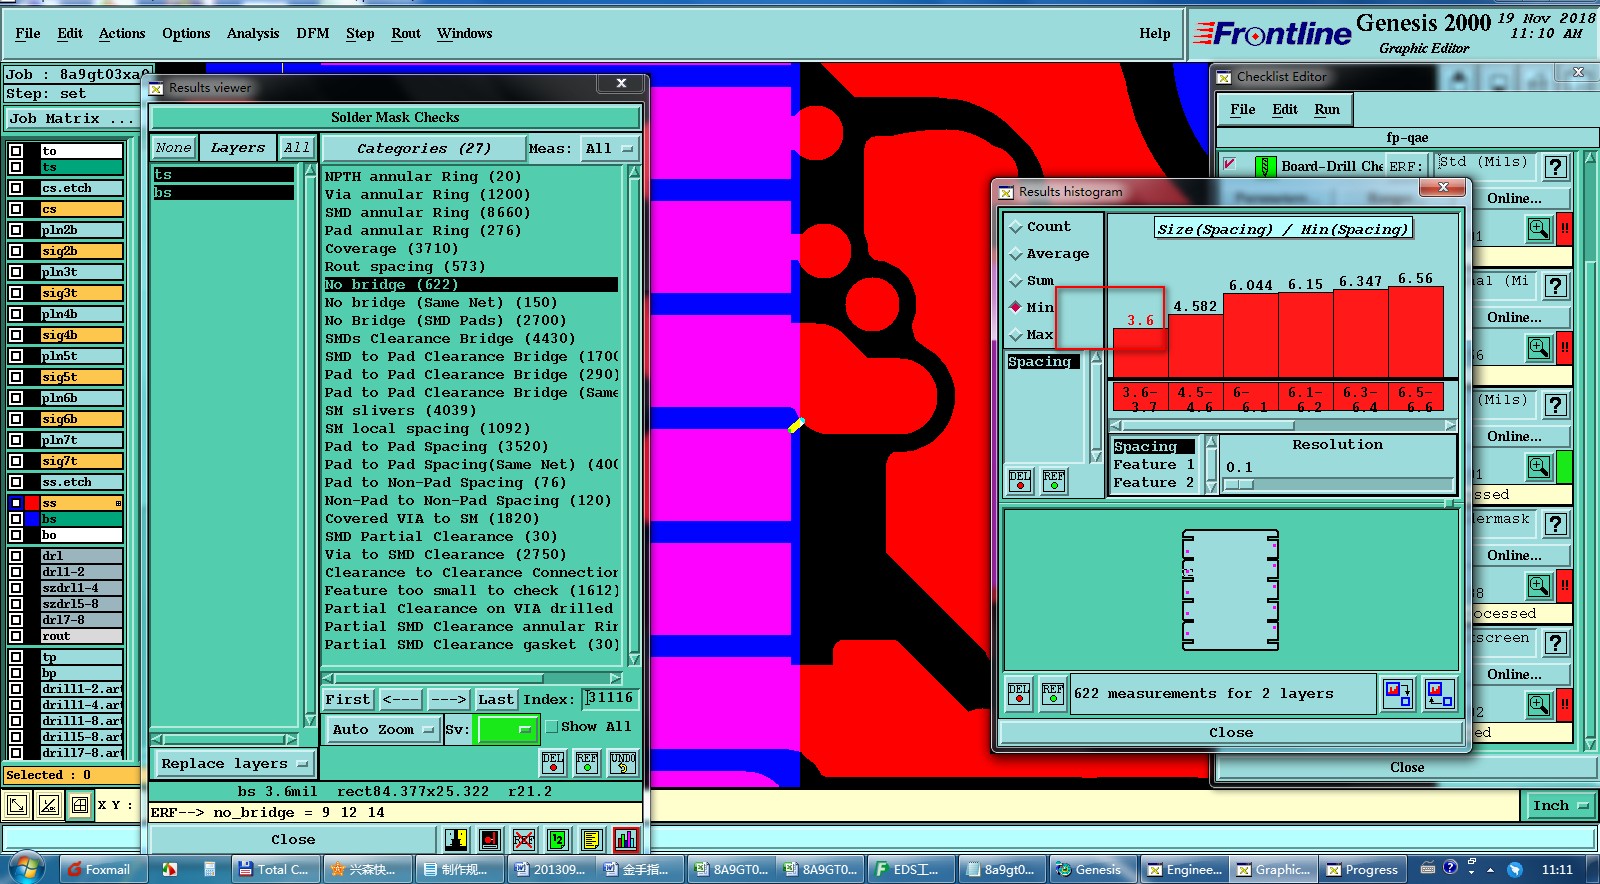
Task: Click question mark icon next to Std (Mils)
Action: 1555,167
